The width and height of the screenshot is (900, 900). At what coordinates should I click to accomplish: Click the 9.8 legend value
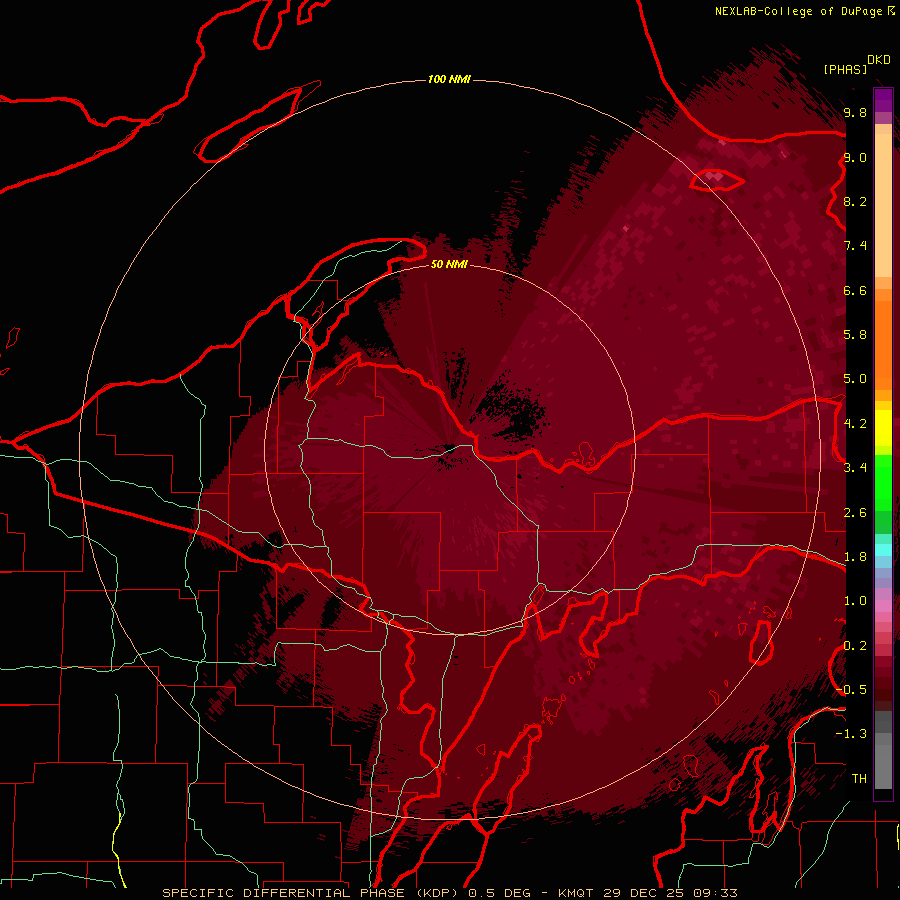pyautogui.click(x=855, y=112)
